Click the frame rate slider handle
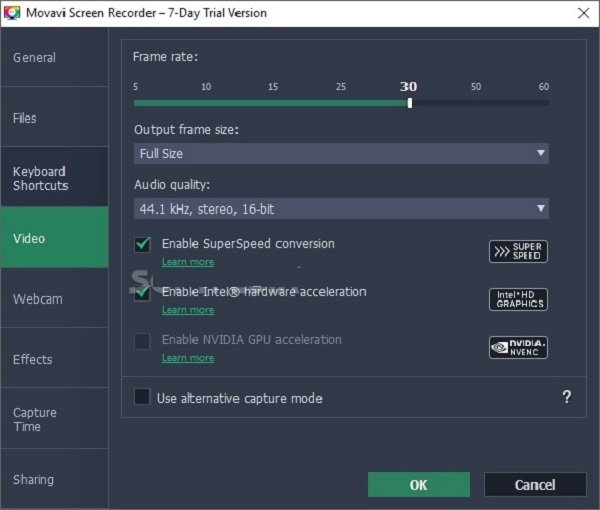This screenshot has width=600, height=510. point(410,103)
